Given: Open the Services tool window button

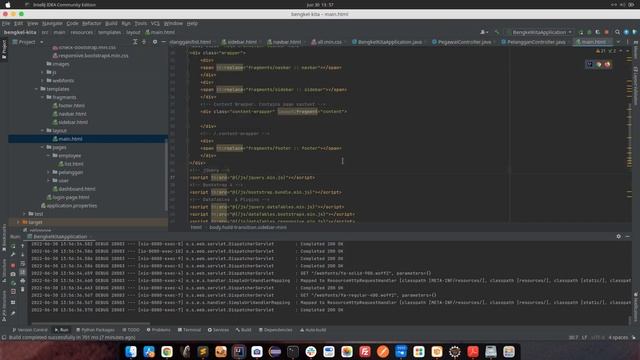Looking at the screenshot, I should pos(218,330).
